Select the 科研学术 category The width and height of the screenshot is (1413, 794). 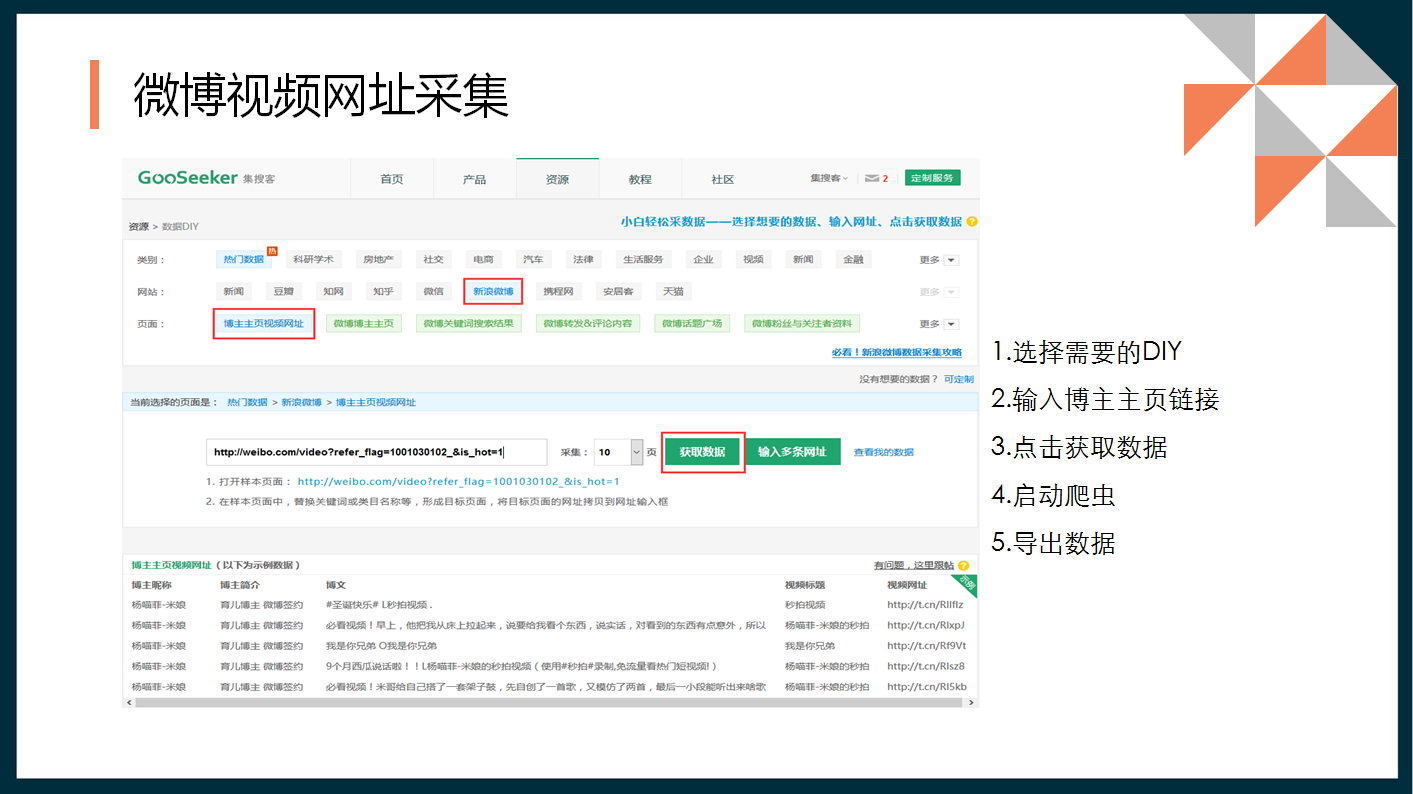(x=314, y=259)
